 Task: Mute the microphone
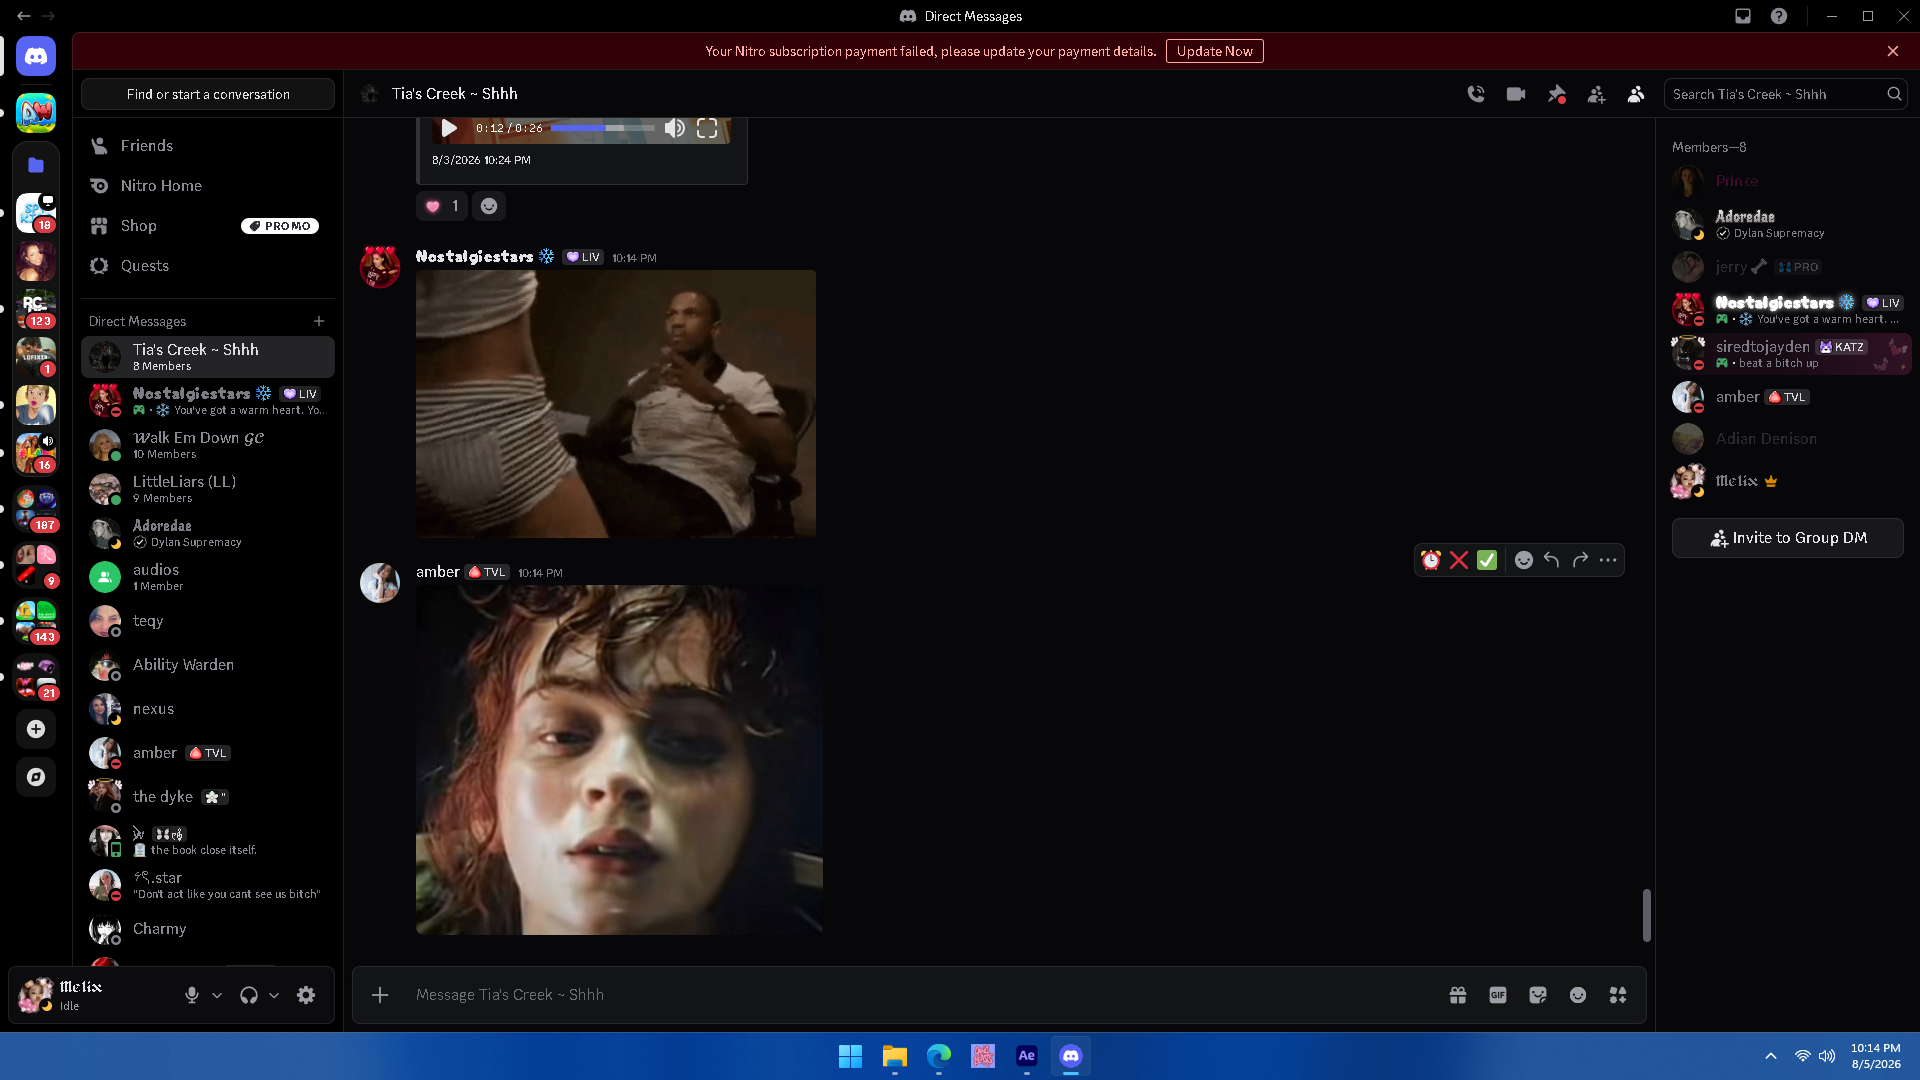coord(192,995)
